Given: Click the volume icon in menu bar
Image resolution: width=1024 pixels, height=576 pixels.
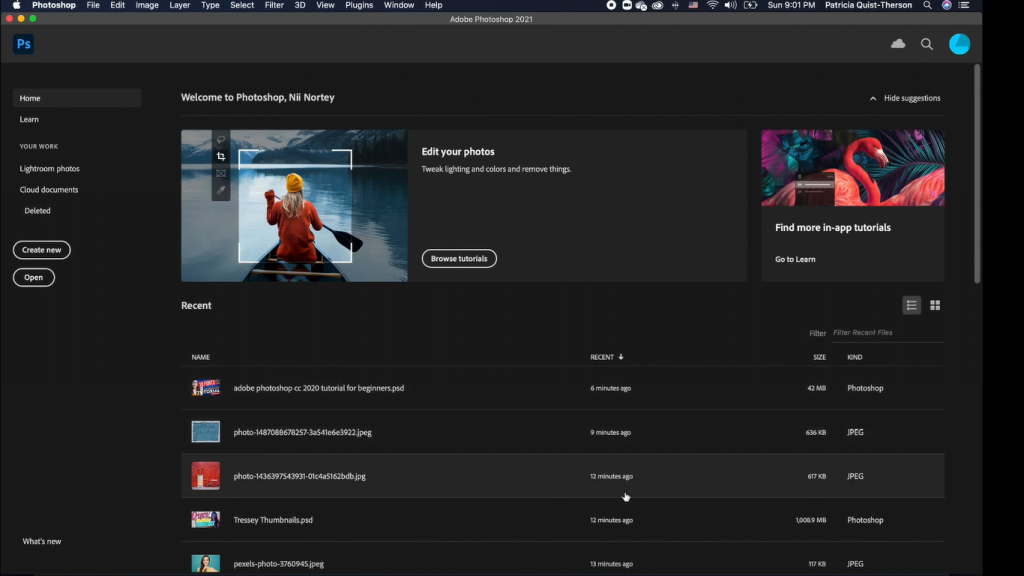Looking at the screenshot, I should coord(730,5).
